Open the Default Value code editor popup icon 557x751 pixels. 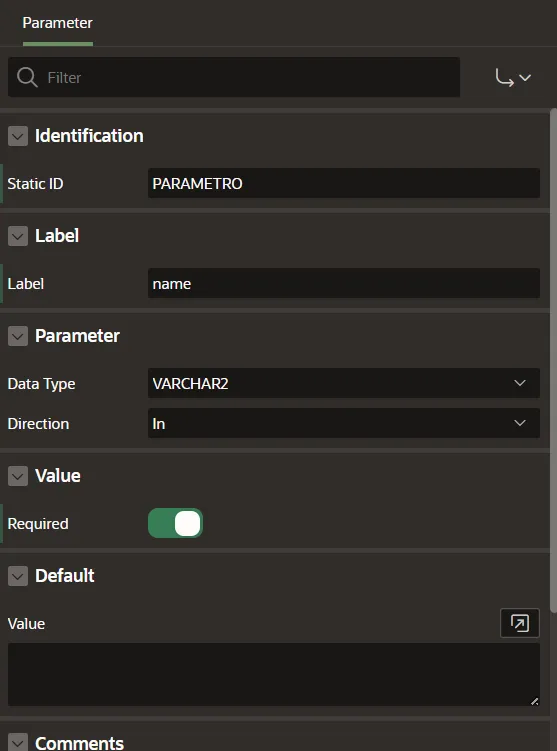(x=520, y=623)
